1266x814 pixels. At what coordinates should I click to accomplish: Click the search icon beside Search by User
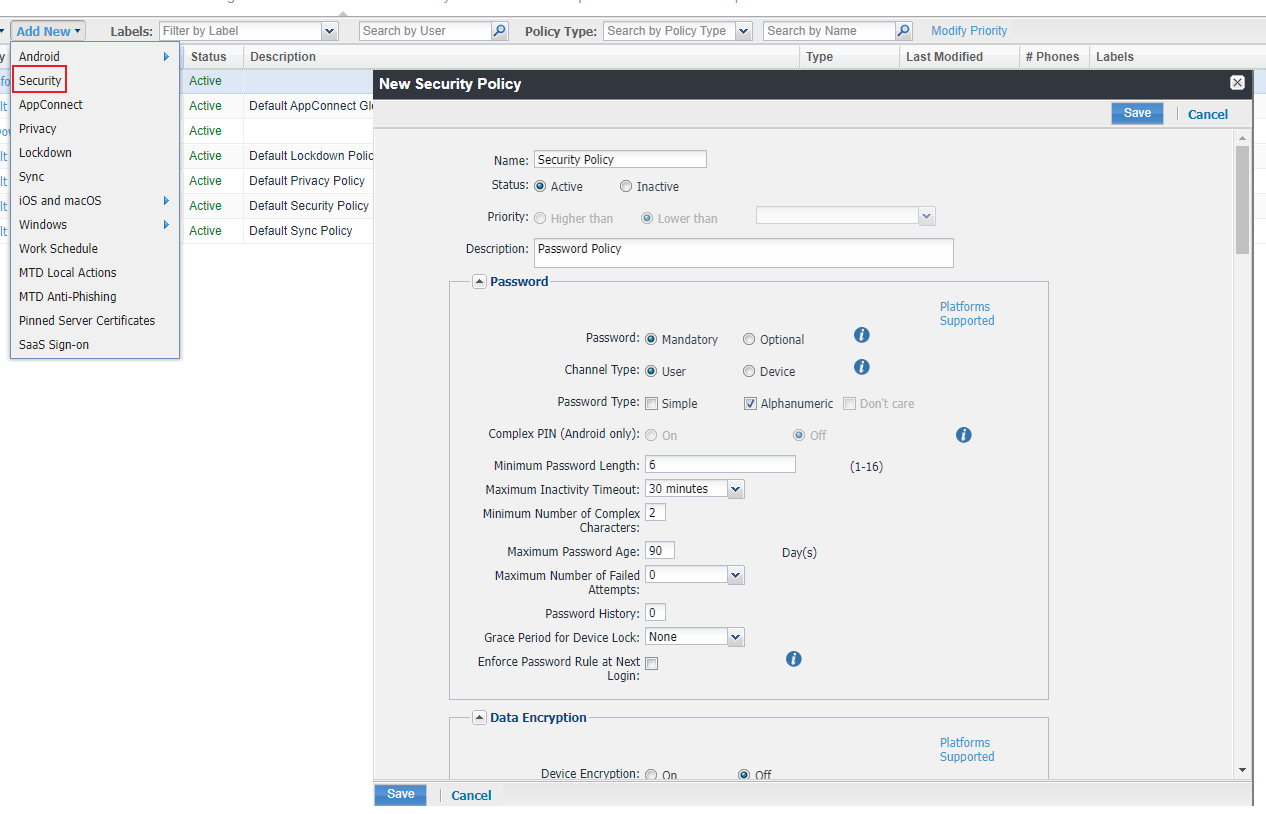(500, 31)
